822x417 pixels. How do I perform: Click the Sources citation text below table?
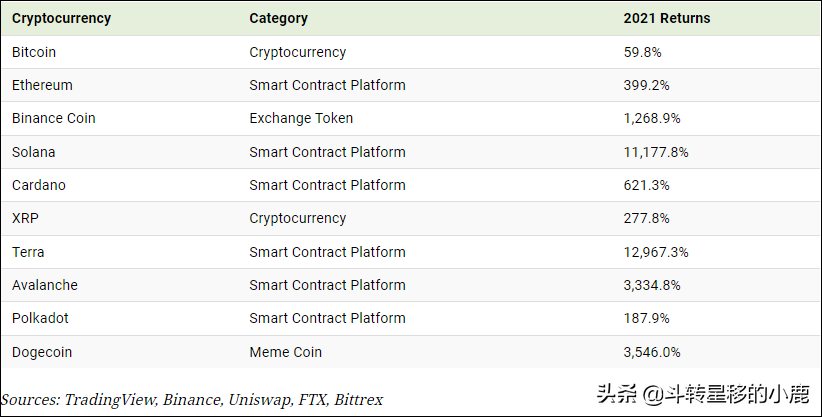[x=192, y=399]
